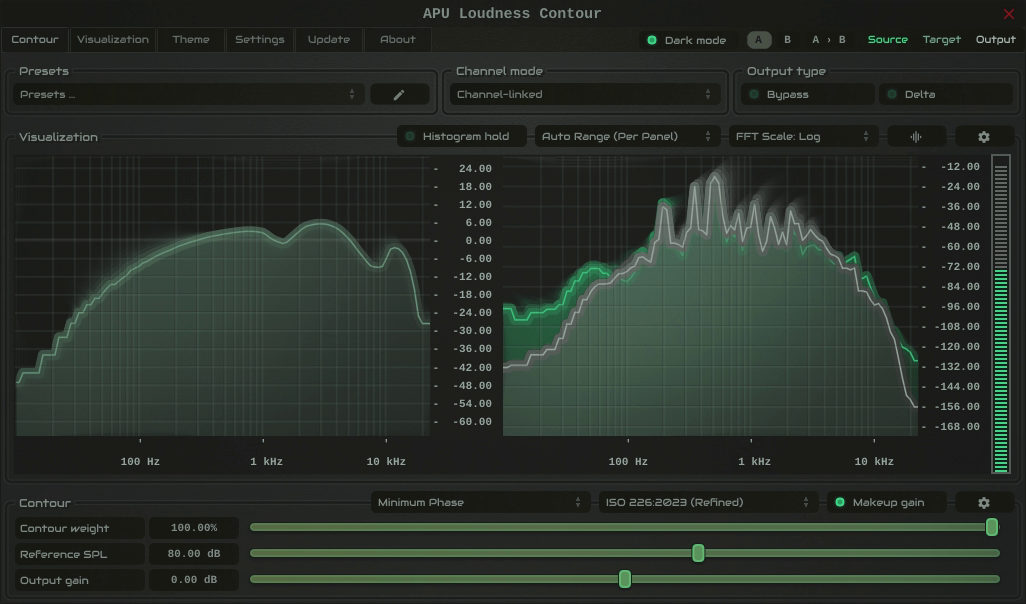Click the Reference SPL 80.00 dB field
This screenshot has width=1026, height=604.
point(194,554)
